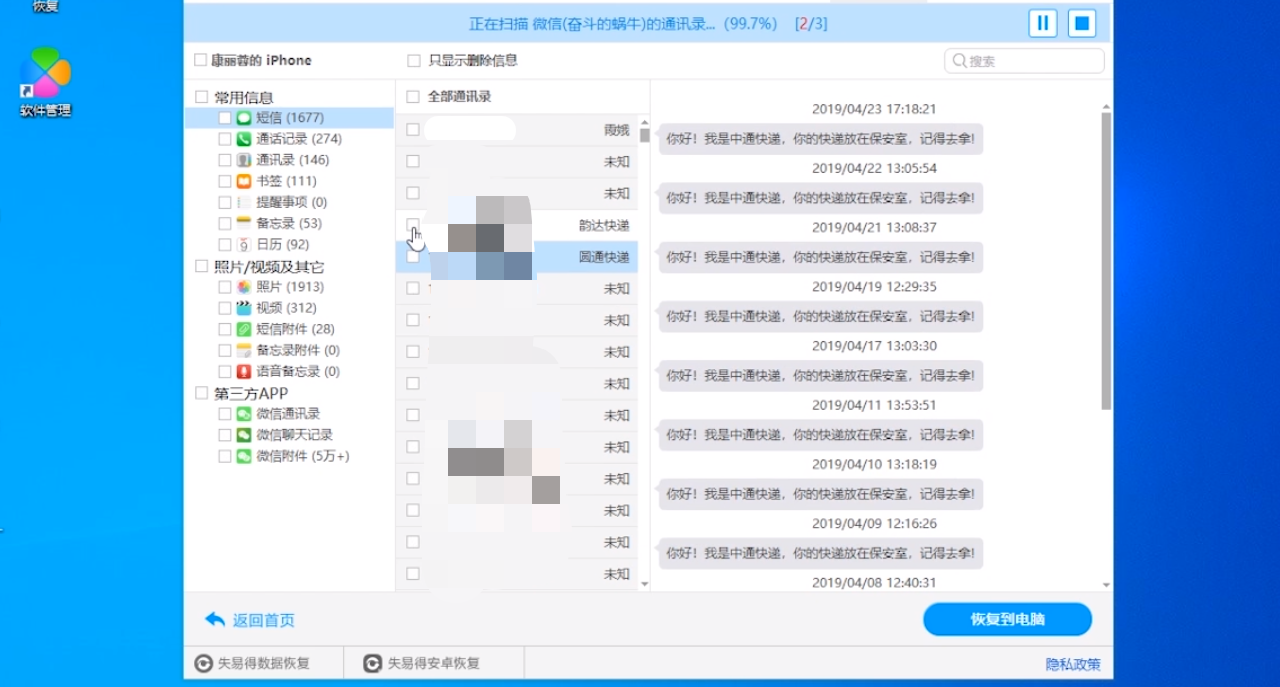Screen dimensions: 1280x687
Task: Open the 通话记录 (274) phone icon
Action: pos(244,139)
